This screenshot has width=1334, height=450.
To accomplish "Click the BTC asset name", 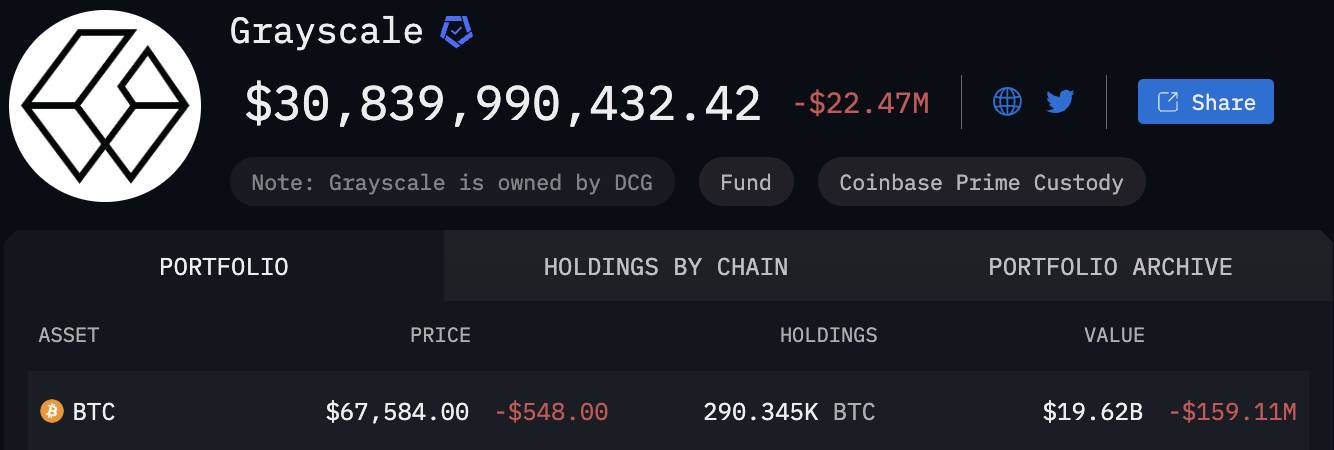I will pos(93,411).
